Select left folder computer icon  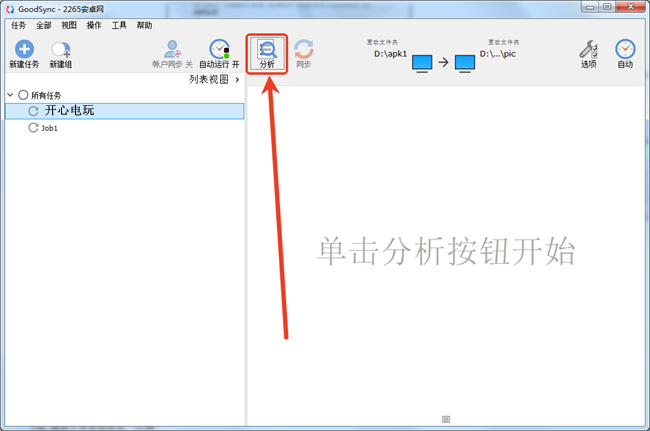422,63
